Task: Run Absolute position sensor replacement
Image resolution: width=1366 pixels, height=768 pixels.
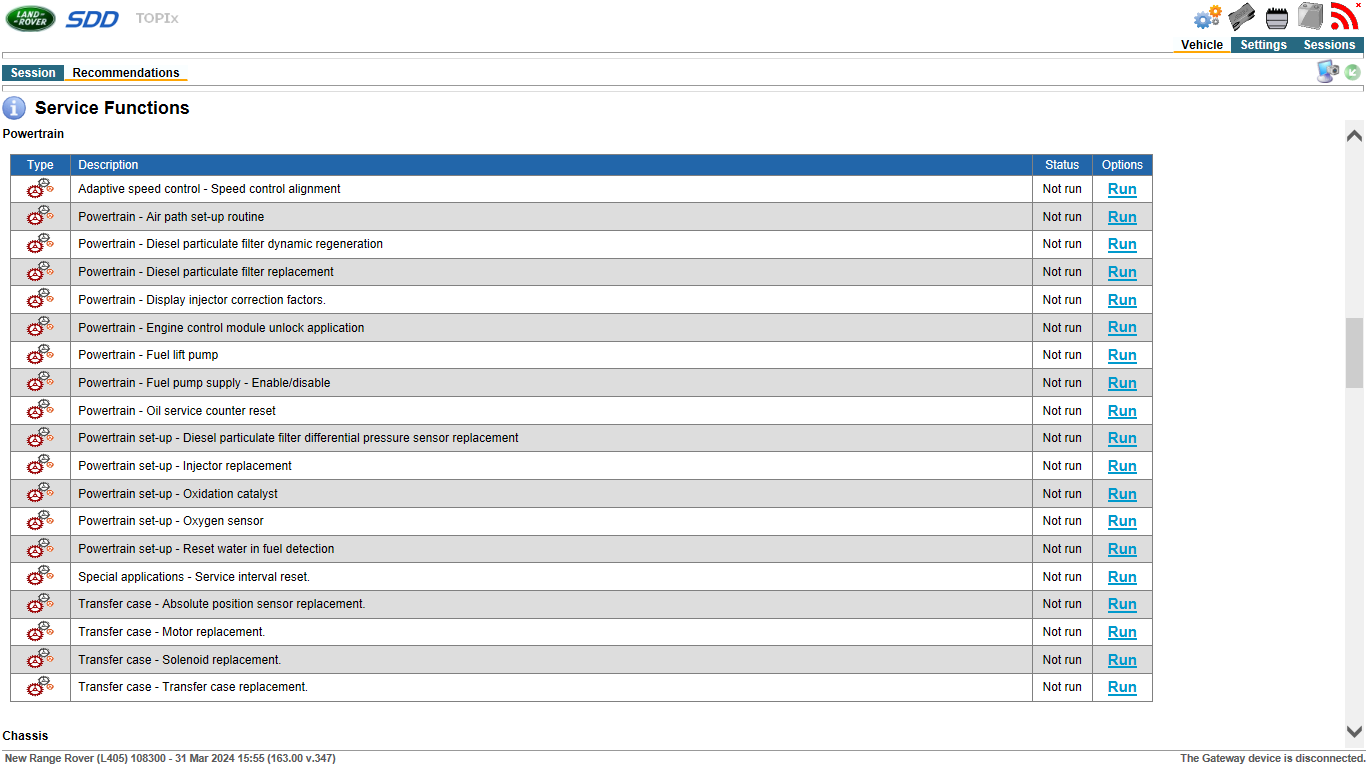Action: point(1122,604)
